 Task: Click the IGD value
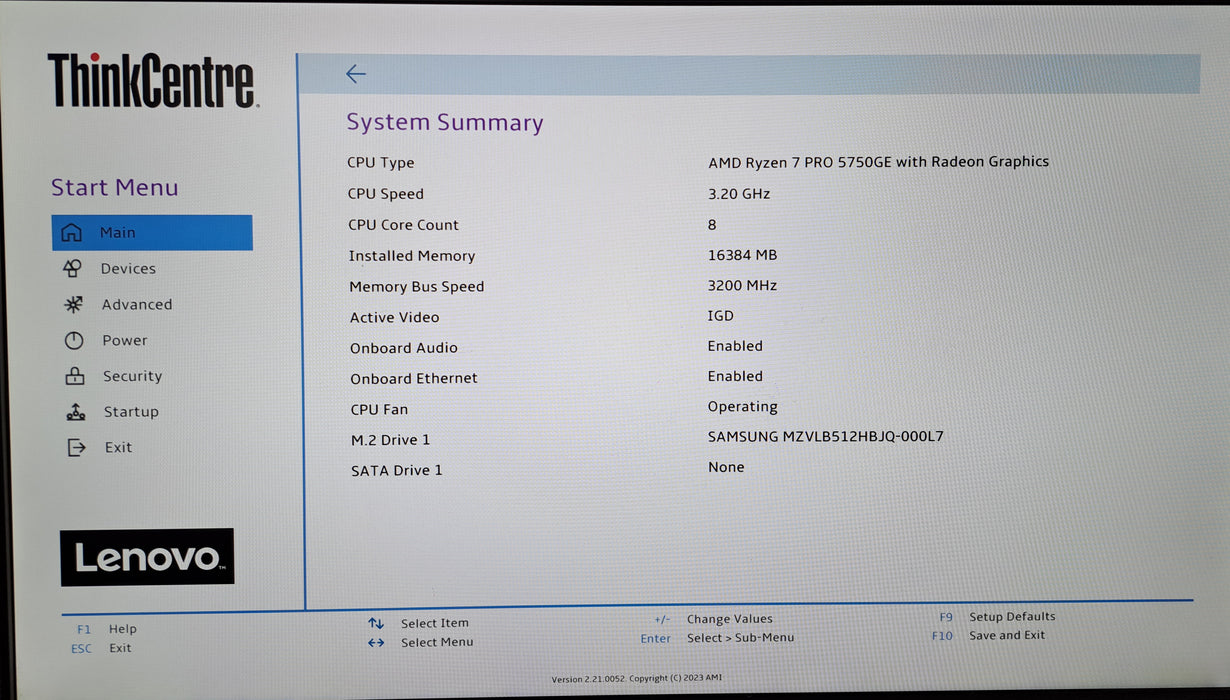(721, 316)
